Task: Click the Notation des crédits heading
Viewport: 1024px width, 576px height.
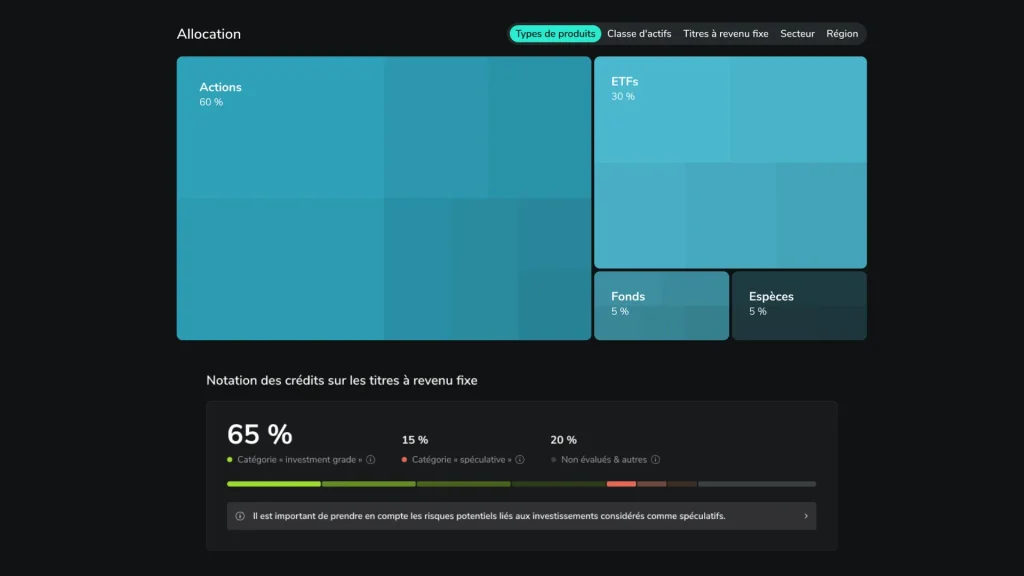Action: [x=342, y=380]
